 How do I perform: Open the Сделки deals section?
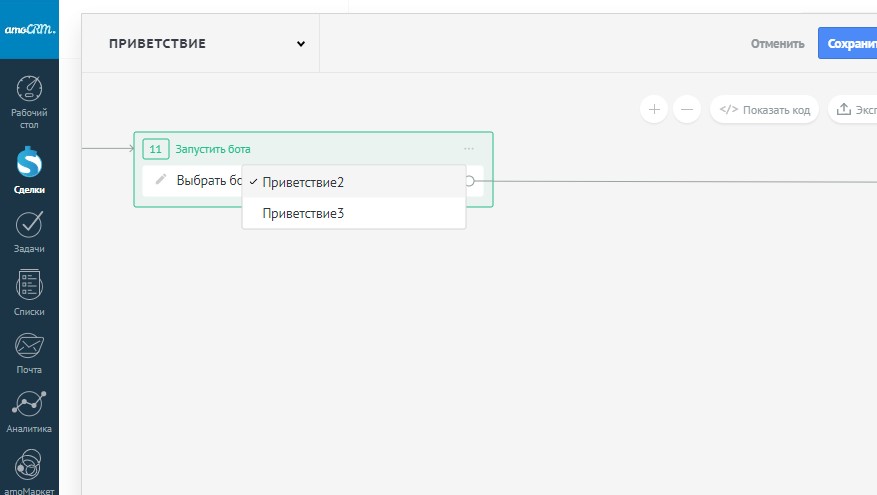[29, 164]
